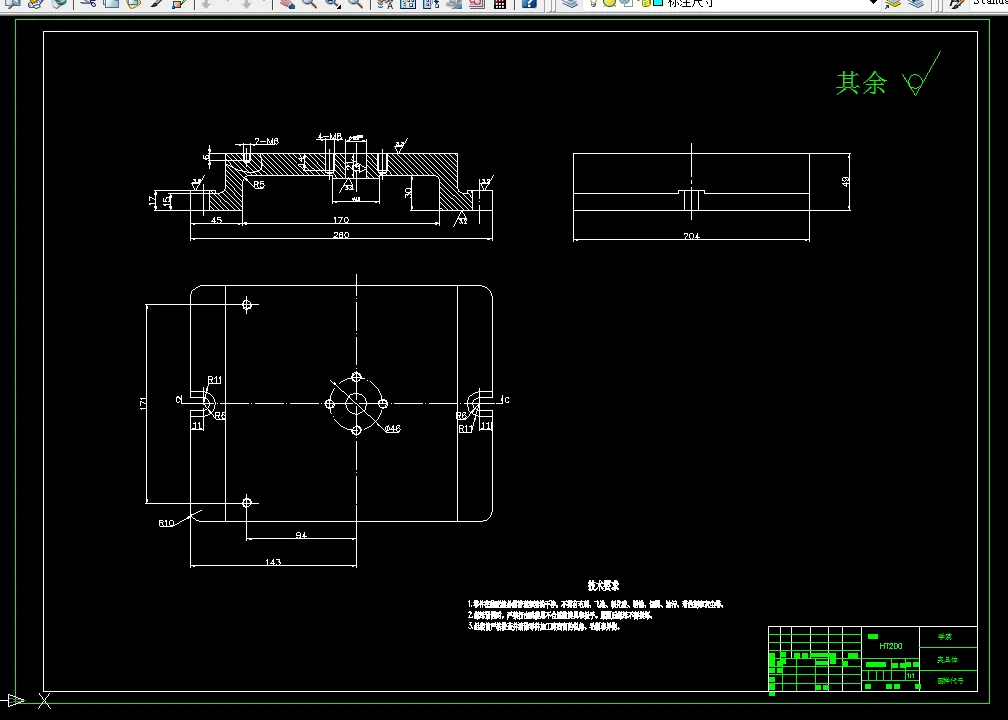Click the 标注尺寸 layer name field
This screenshot has height=720, width=1008.
(691, 3)
